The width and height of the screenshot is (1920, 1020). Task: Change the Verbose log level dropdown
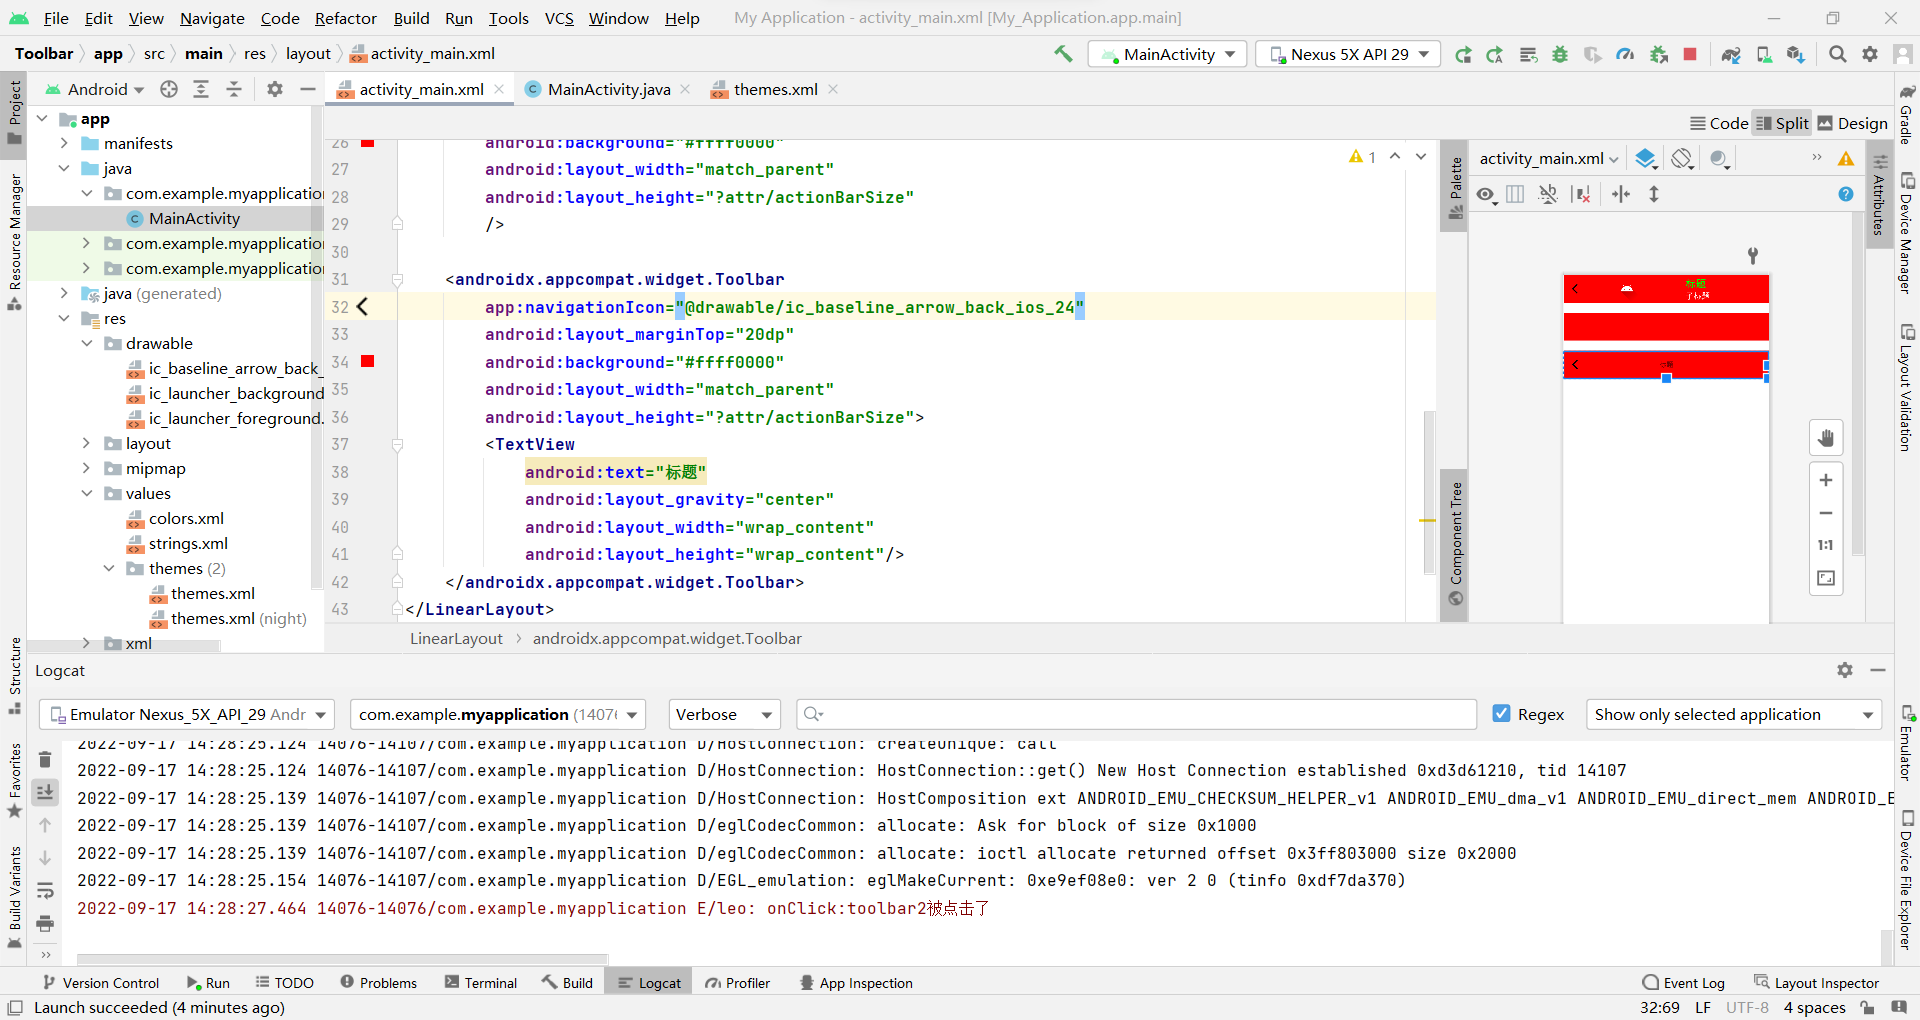click(723, 714)
